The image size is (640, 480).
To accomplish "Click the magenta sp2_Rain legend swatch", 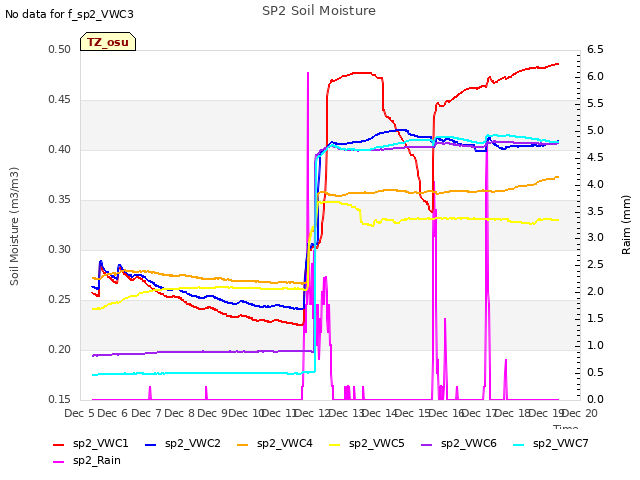I will pyautogui.click(x=59, y=462).
